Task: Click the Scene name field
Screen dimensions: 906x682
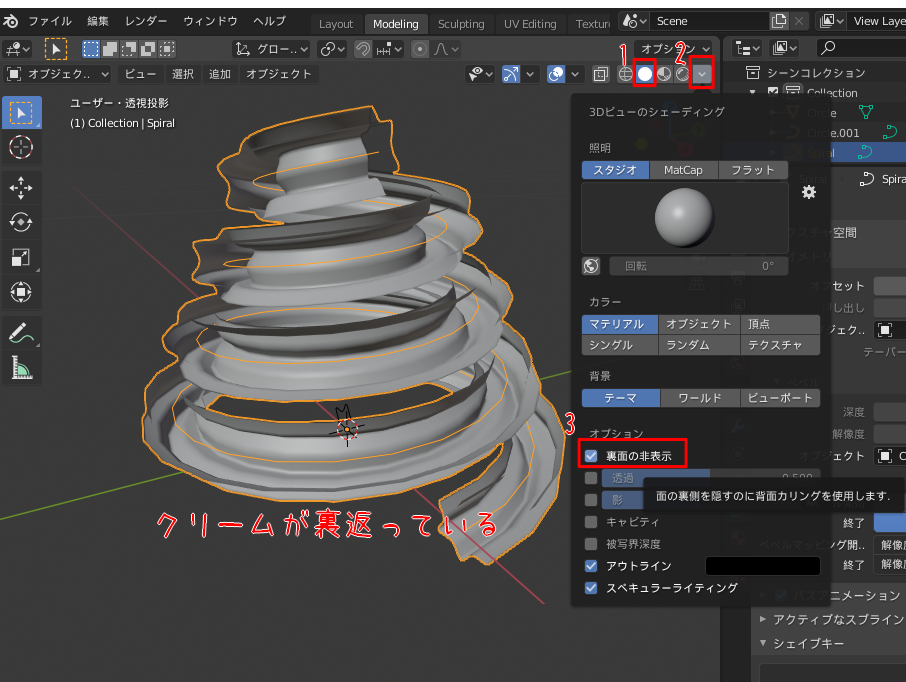Action: click(x=708, y=21)
